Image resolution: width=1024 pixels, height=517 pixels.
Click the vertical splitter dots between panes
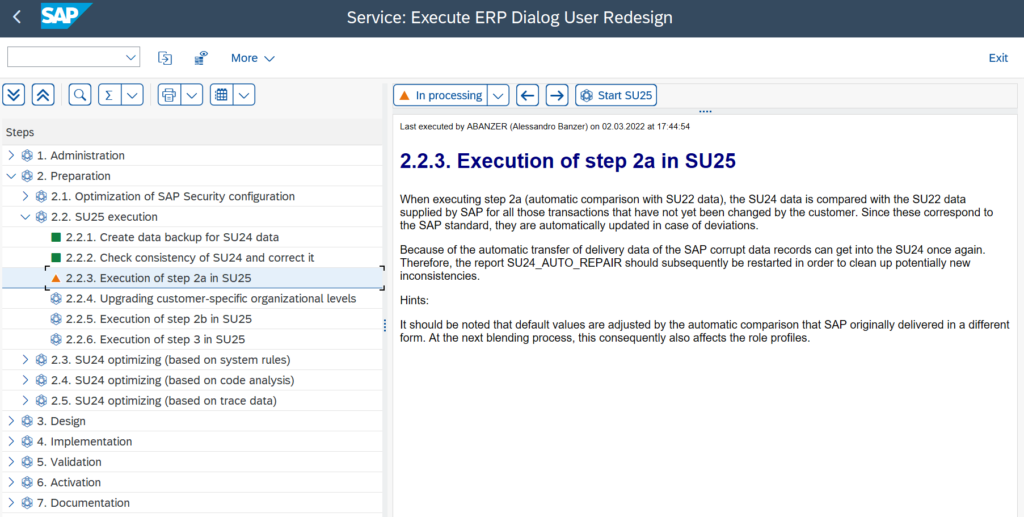(x=385, y=325)
